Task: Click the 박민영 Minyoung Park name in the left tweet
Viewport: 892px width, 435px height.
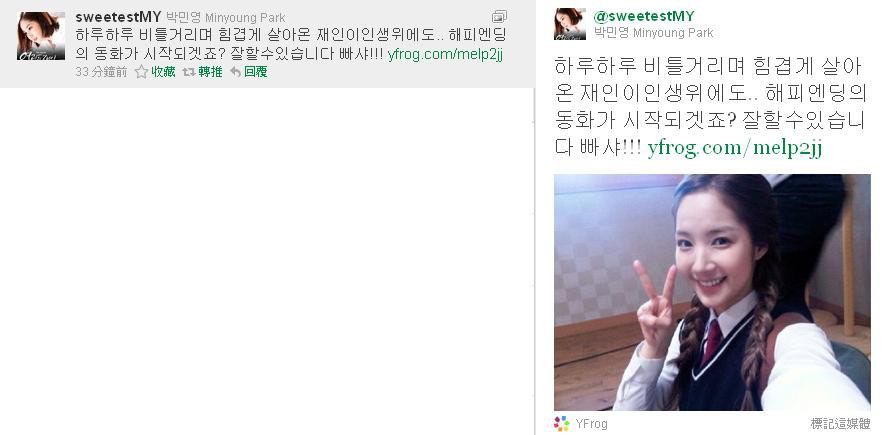Action: [x=226, y=18]
